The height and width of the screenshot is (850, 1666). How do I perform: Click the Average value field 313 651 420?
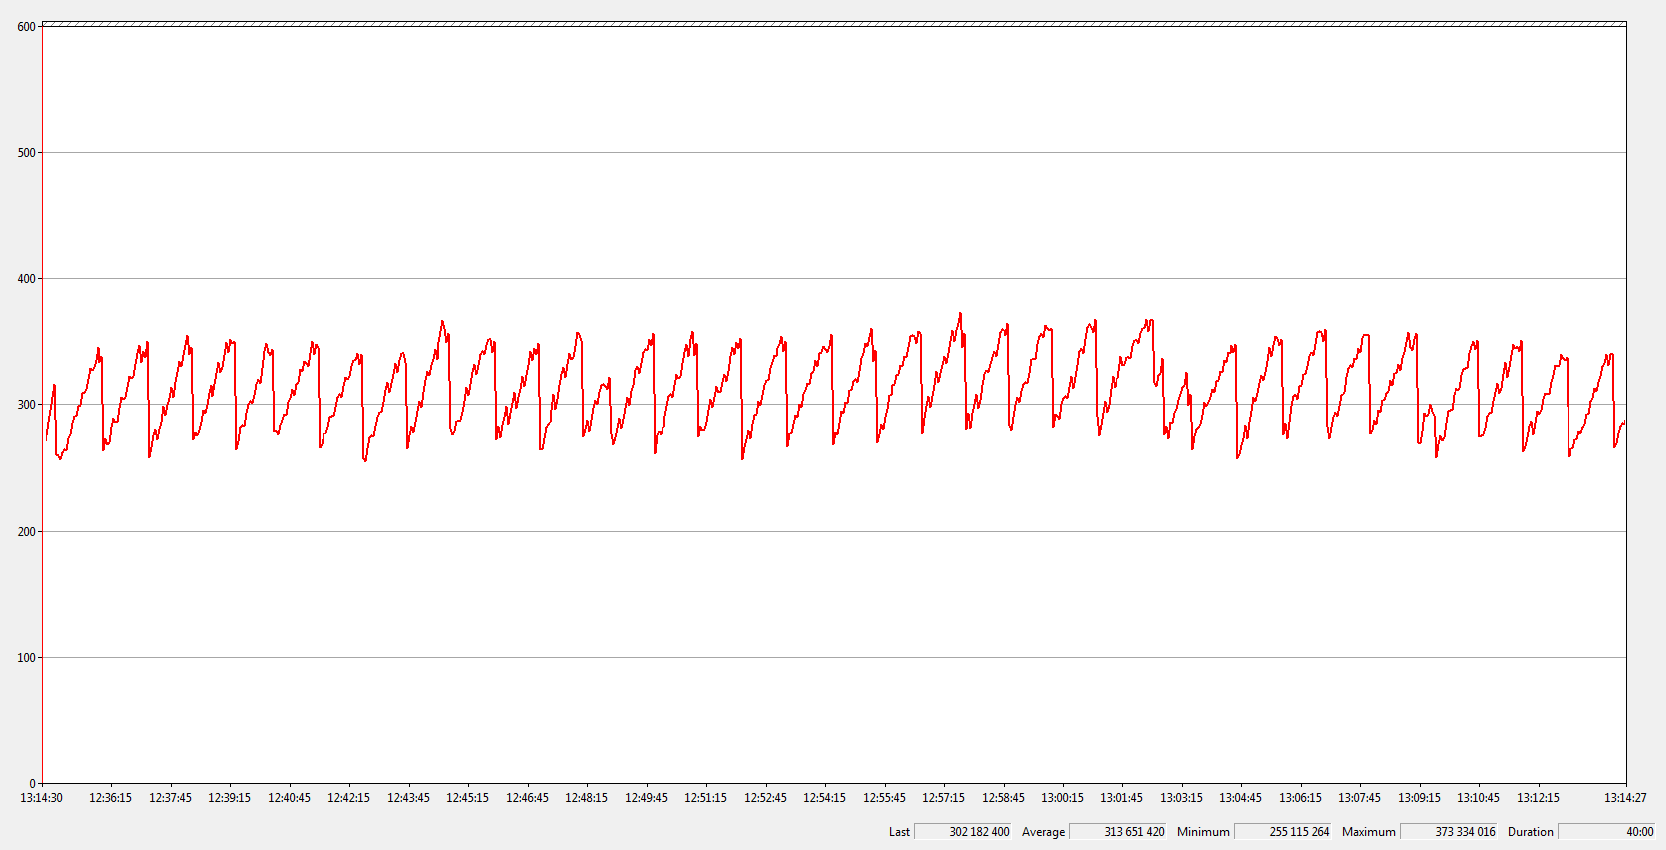[1118, 831]
